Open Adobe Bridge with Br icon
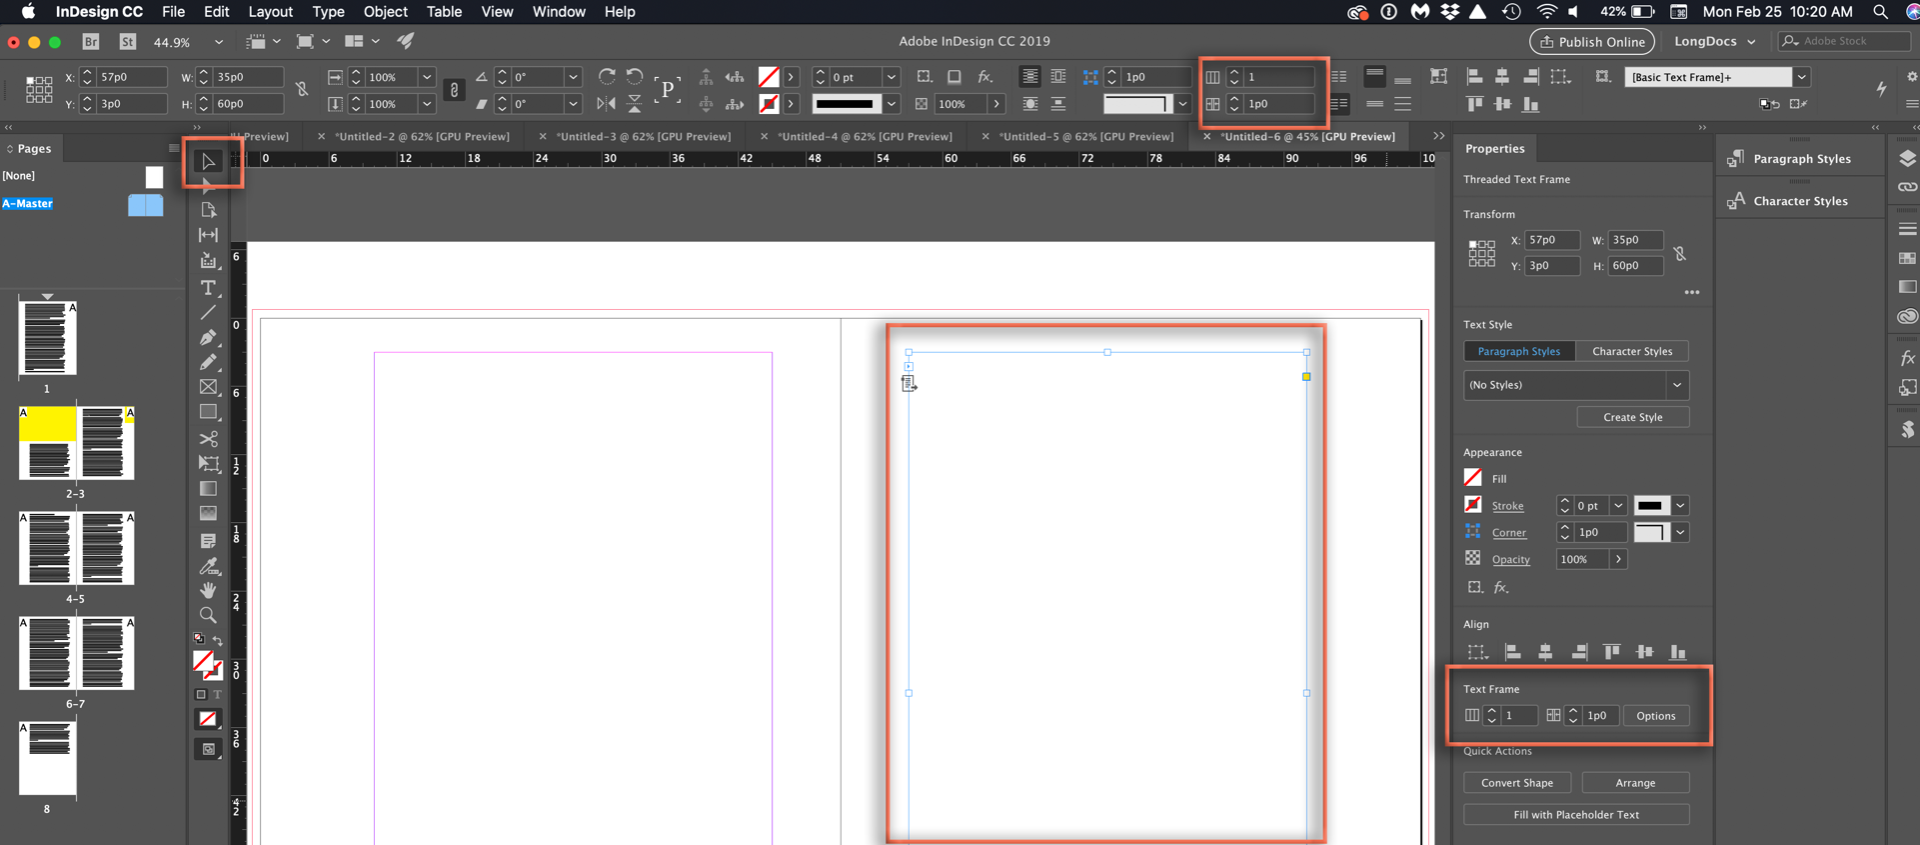This screenshot has width=1920, height=845. coord(91,42)
